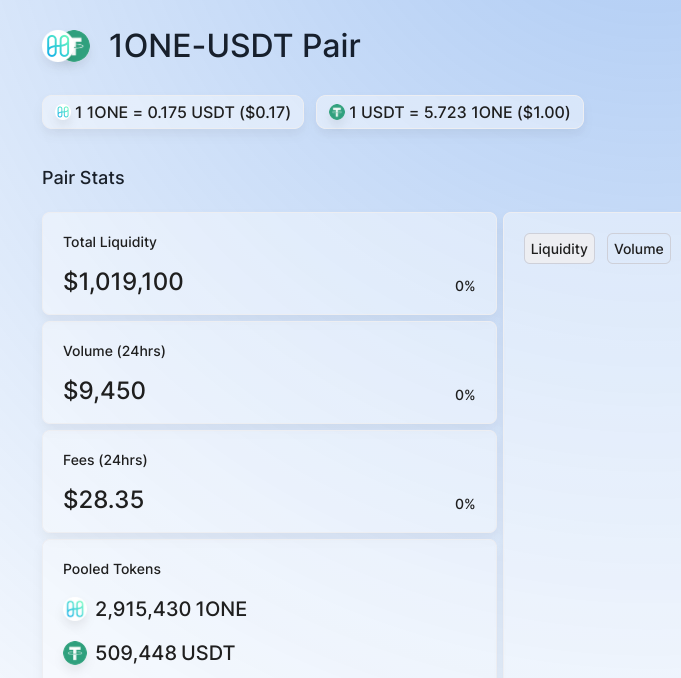Click the 0% change in Volume card
The image size is (681, 678).
pyautogui.click(x=465, y=395)
